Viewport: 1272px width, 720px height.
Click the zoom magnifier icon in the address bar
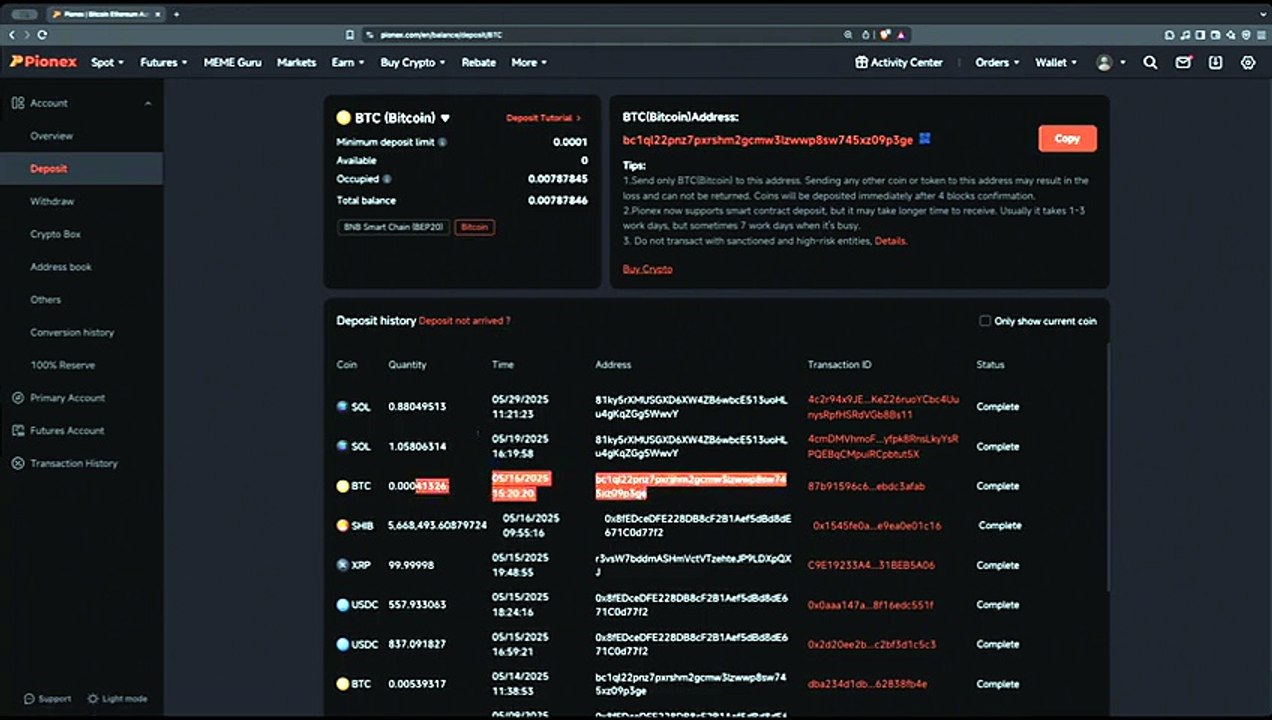tap(848, 34)
